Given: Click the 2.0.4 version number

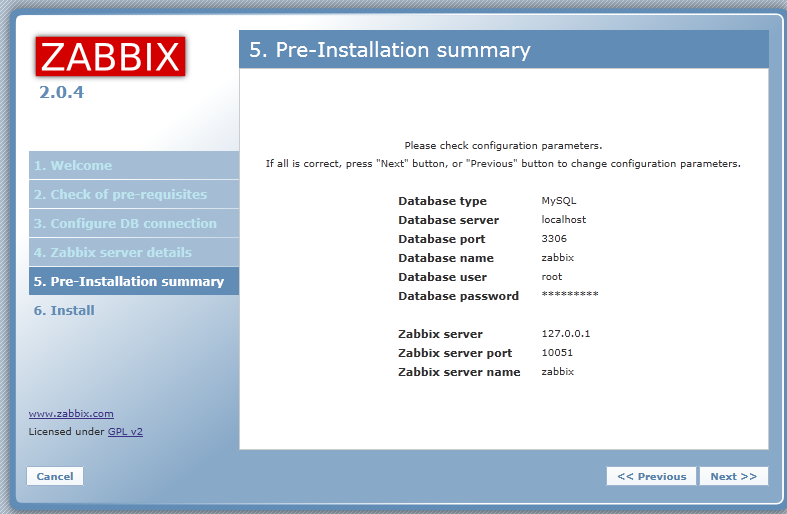Looking at the screenshot, I should (61, 92).
